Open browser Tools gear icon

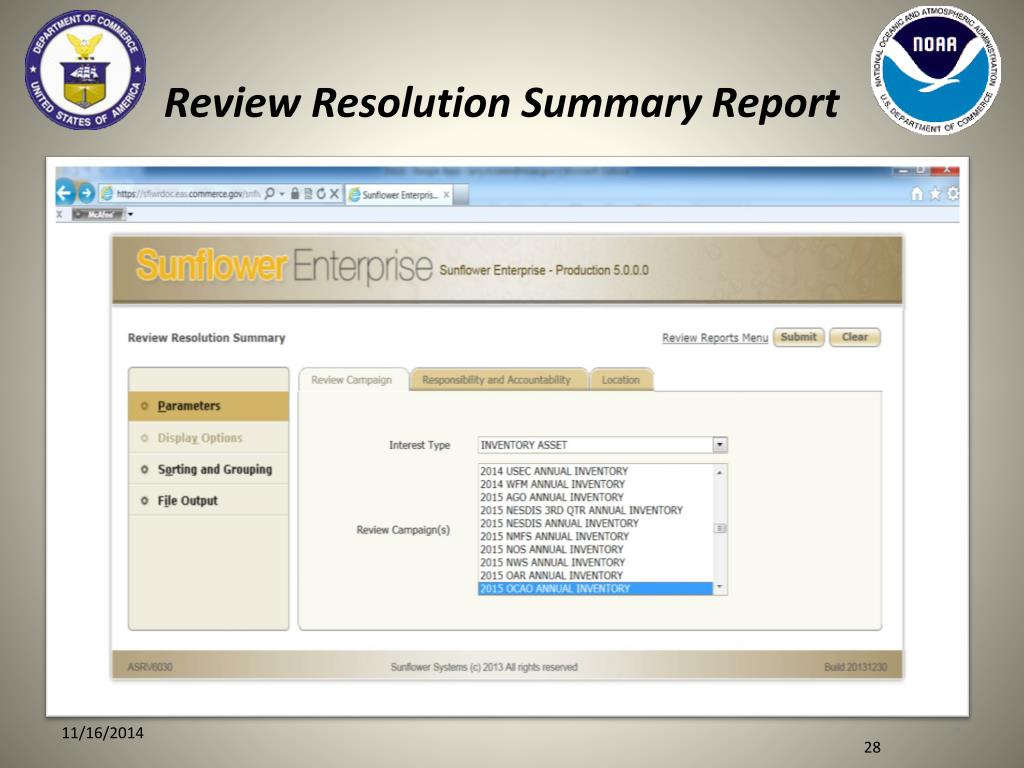[x=953, y=193]
